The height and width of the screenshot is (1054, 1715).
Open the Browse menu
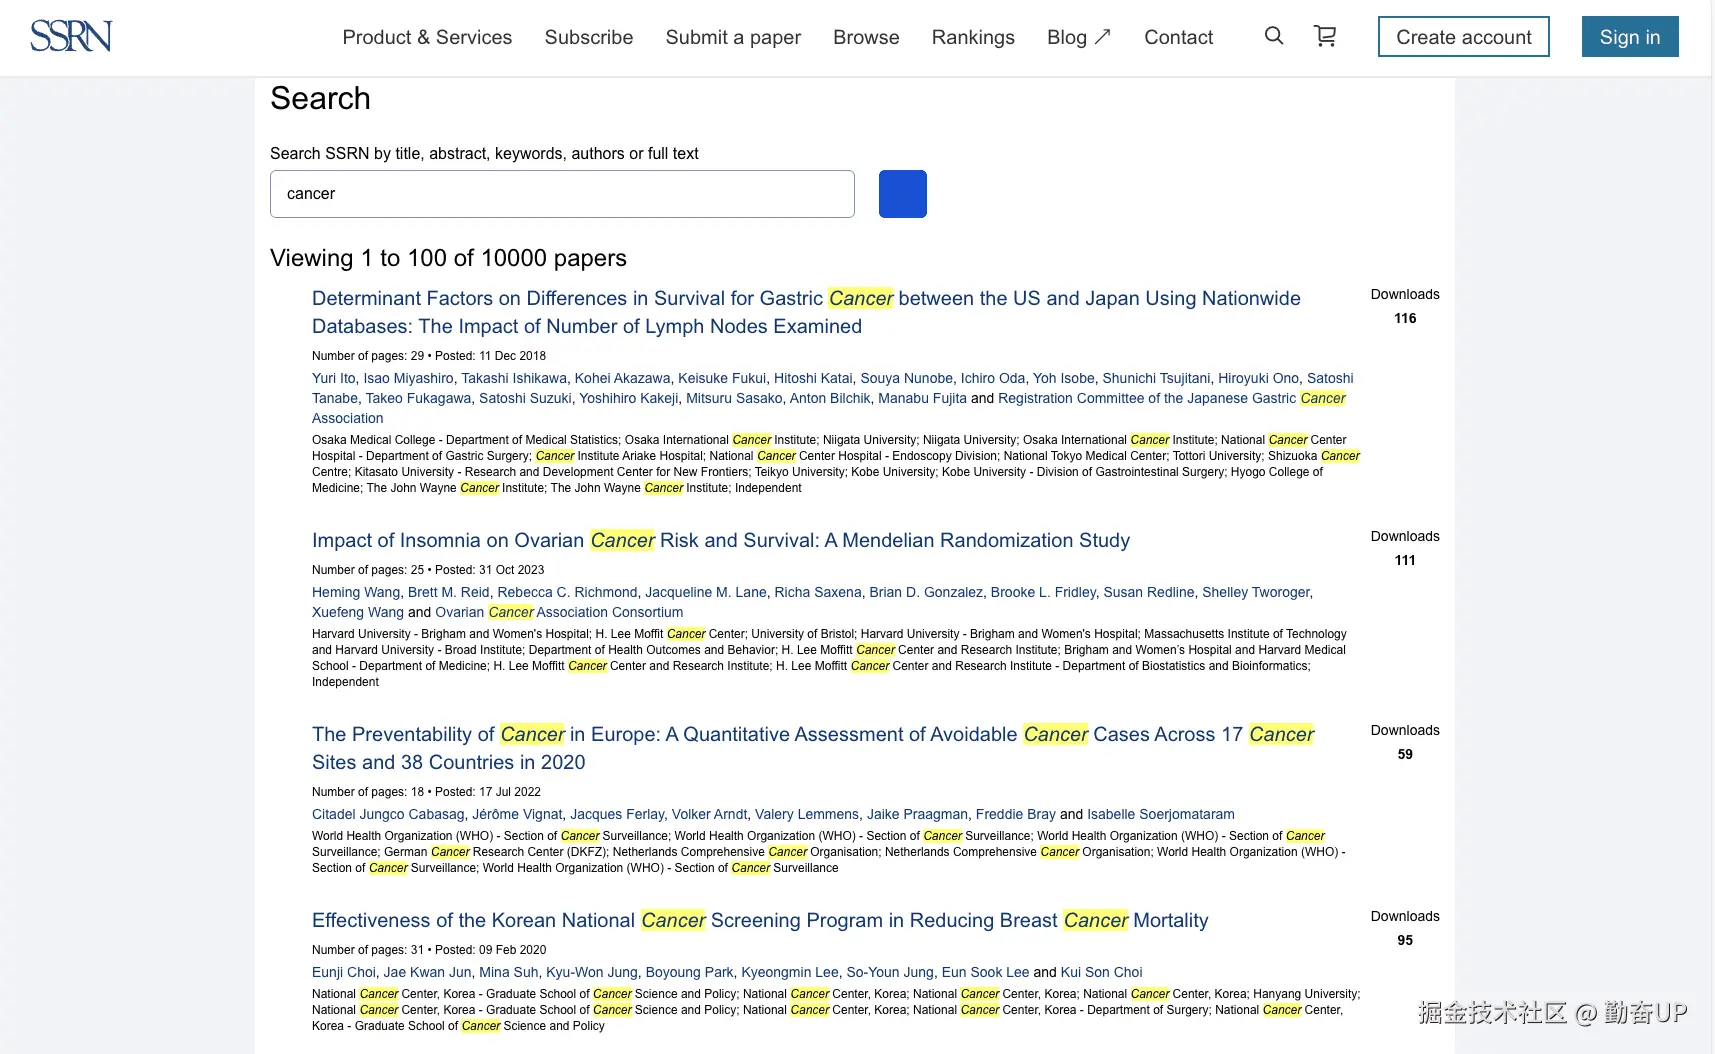click(x=865, y=37)
